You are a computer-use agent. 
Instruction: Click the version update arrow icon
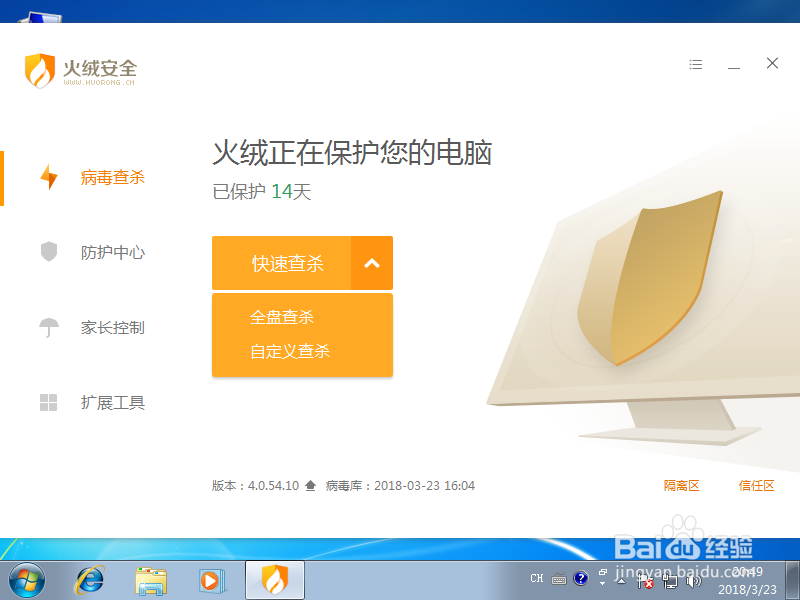310,486
